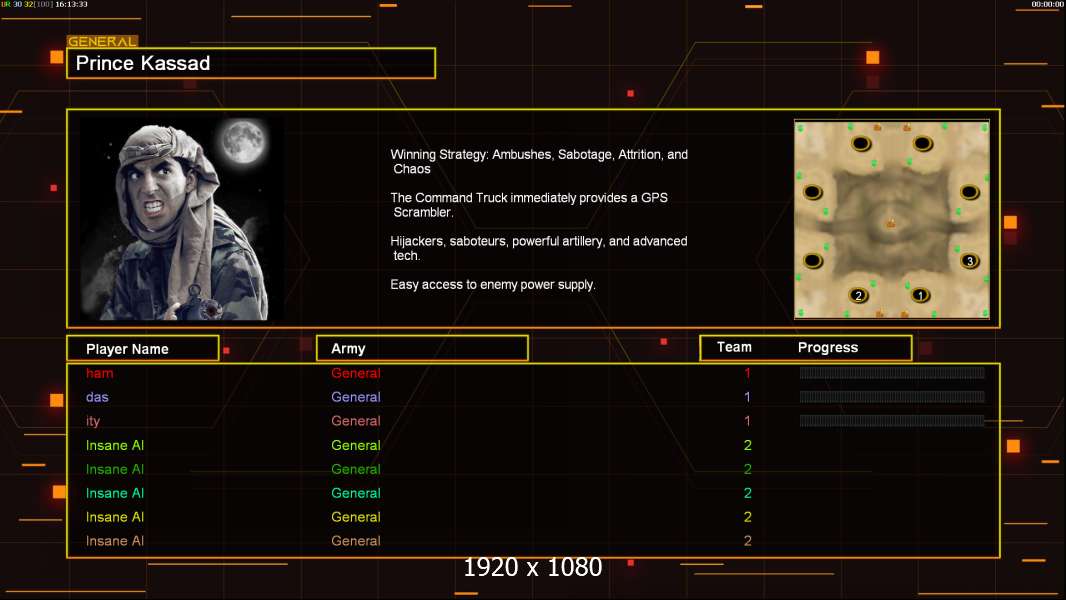The width and height of the screenshot is (1066, 600).
Task: Click start position 3 on the minimap
Action: point(969,260)
